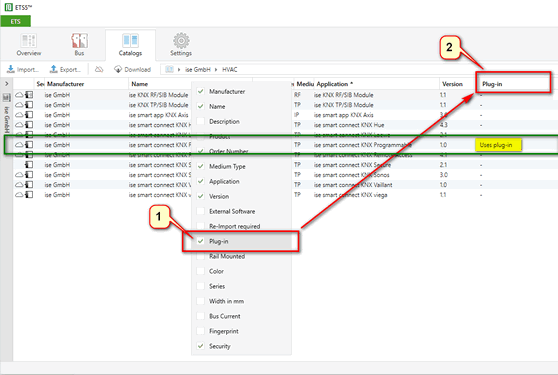Expand the left side panel arrow
558x375 pixels.
6,84
